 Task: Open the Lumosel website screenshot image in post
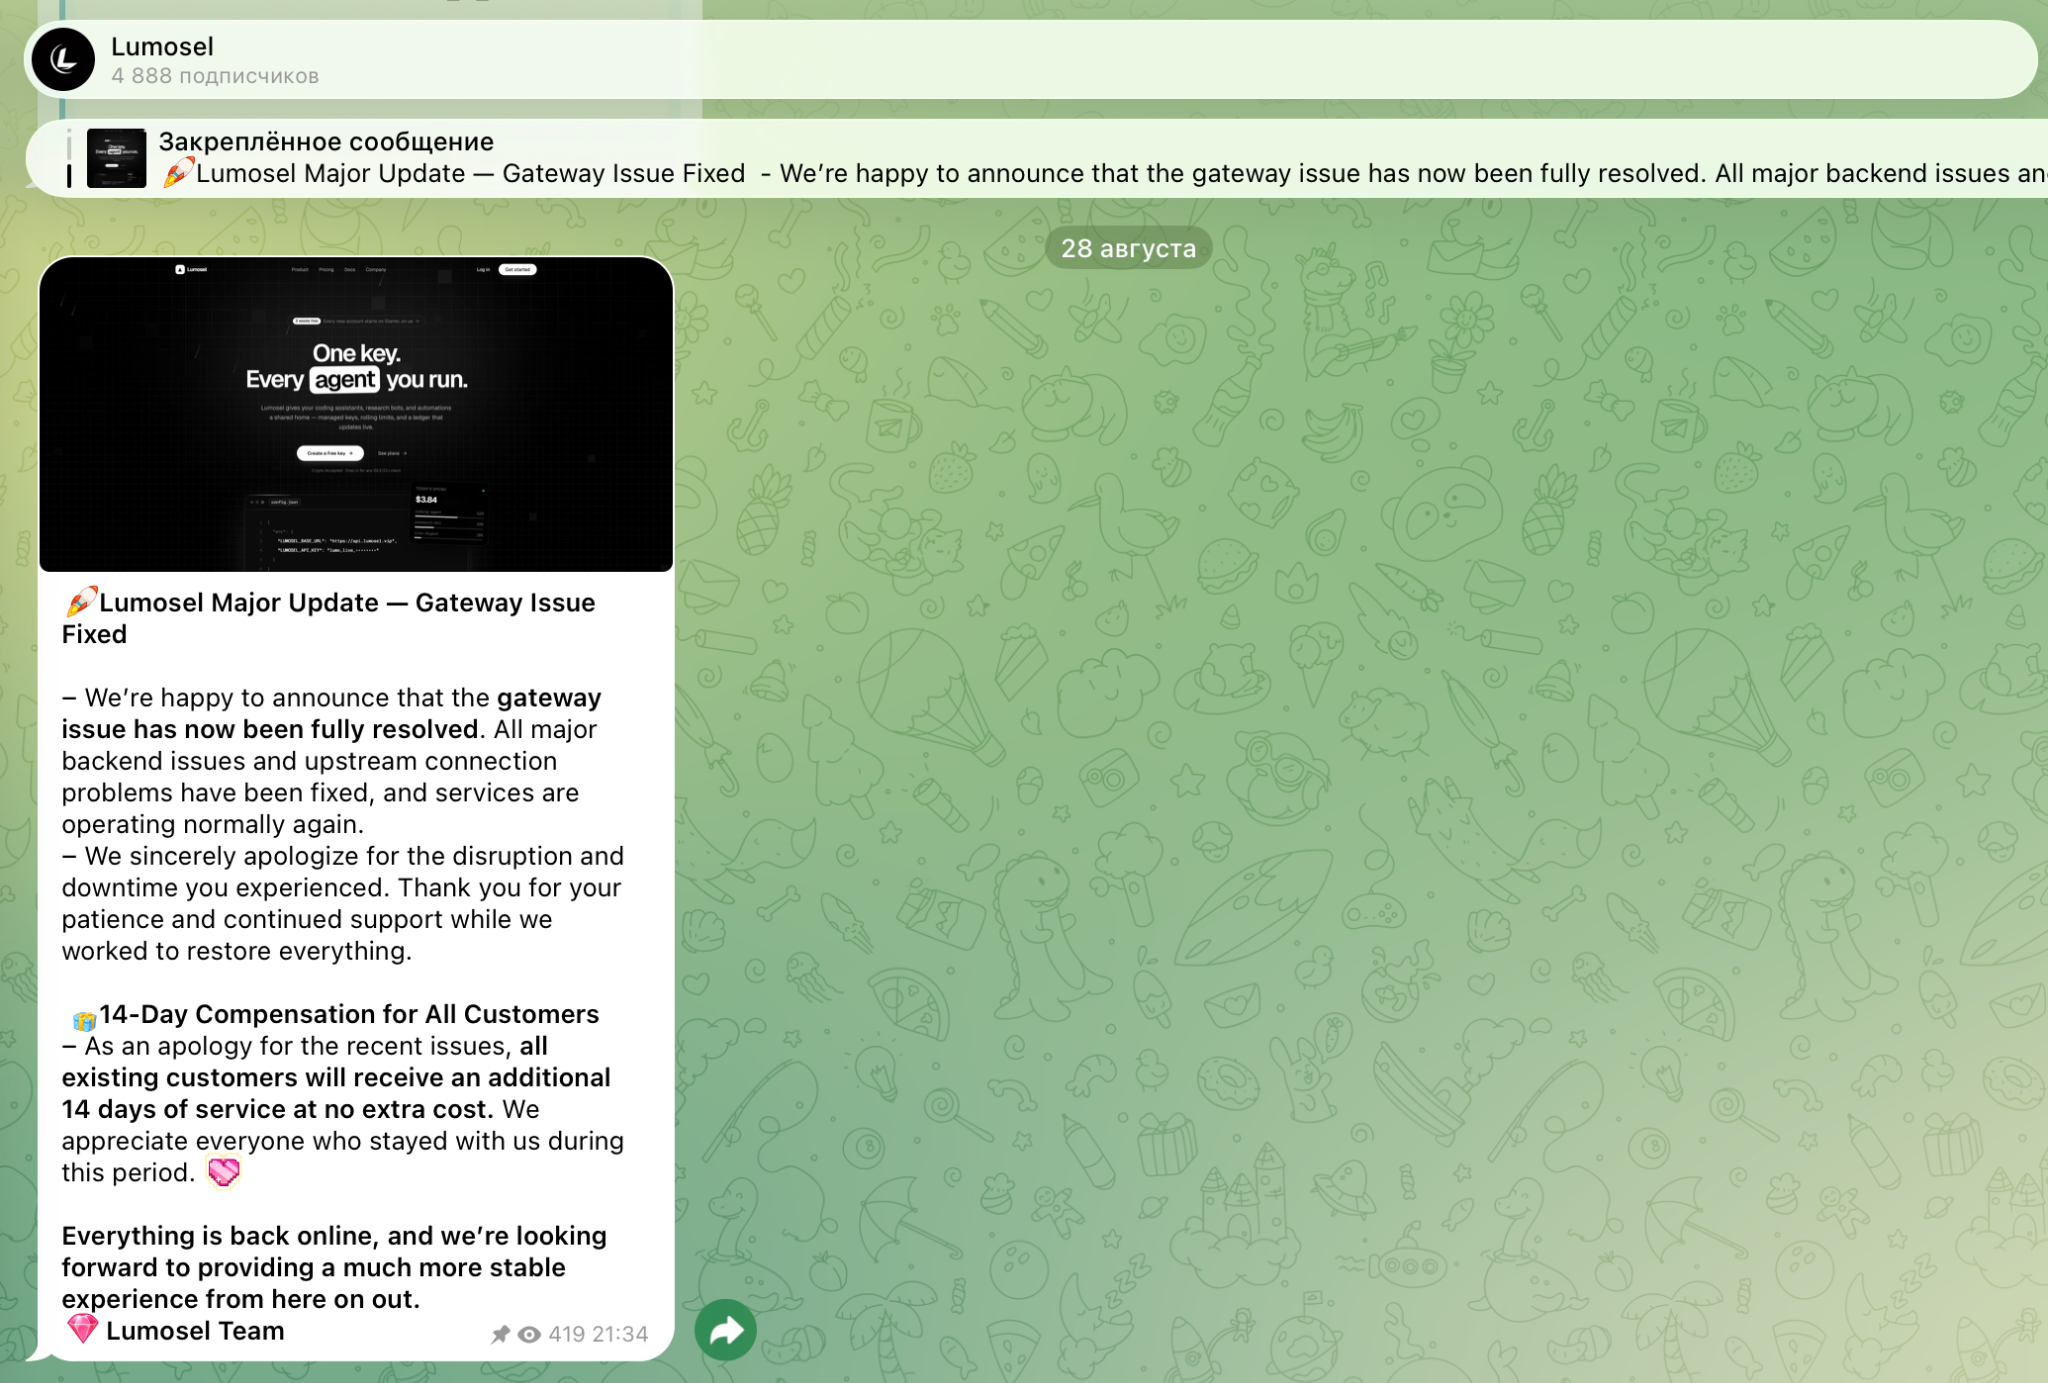tap(356, 414)
